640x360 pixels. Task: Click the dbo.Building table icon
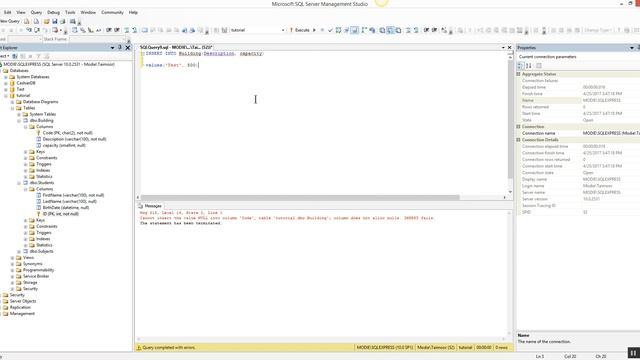[x=26, y=120]
